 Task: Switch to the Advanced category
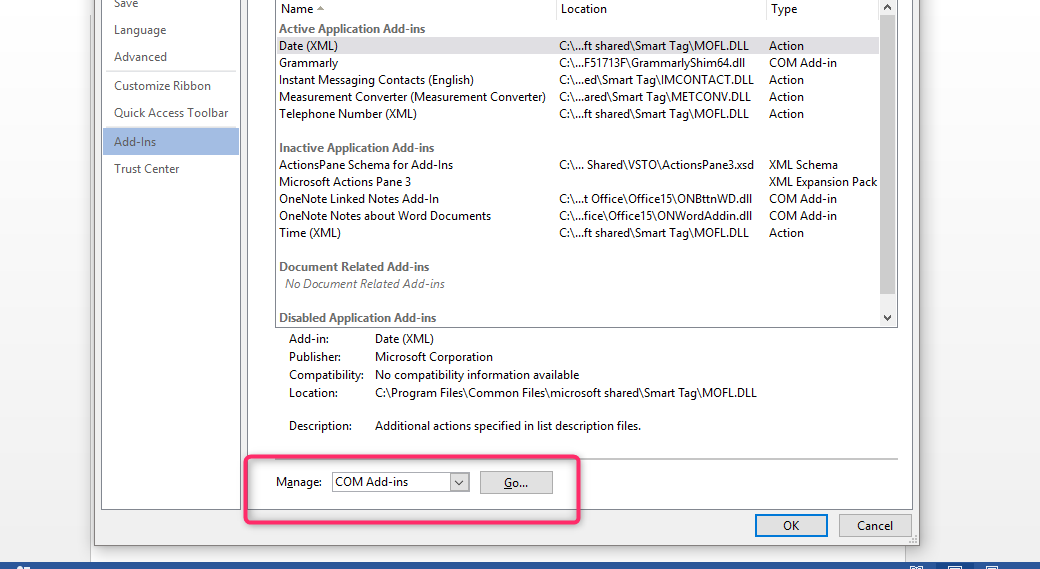[140, 56]
